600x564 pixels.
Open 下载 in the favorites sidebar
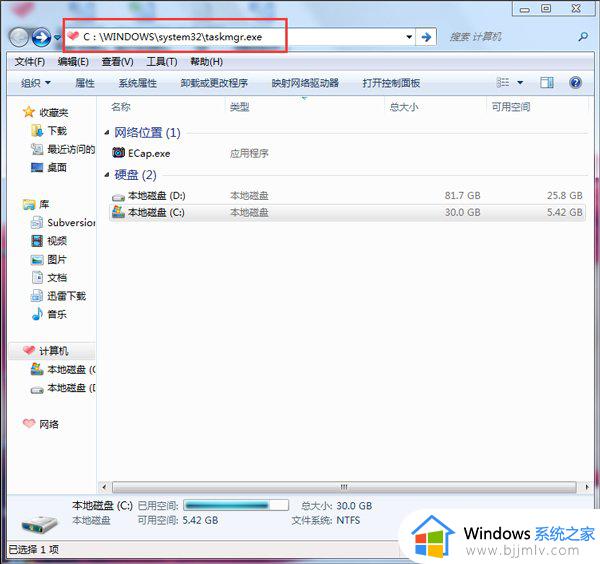click(57, 131)
